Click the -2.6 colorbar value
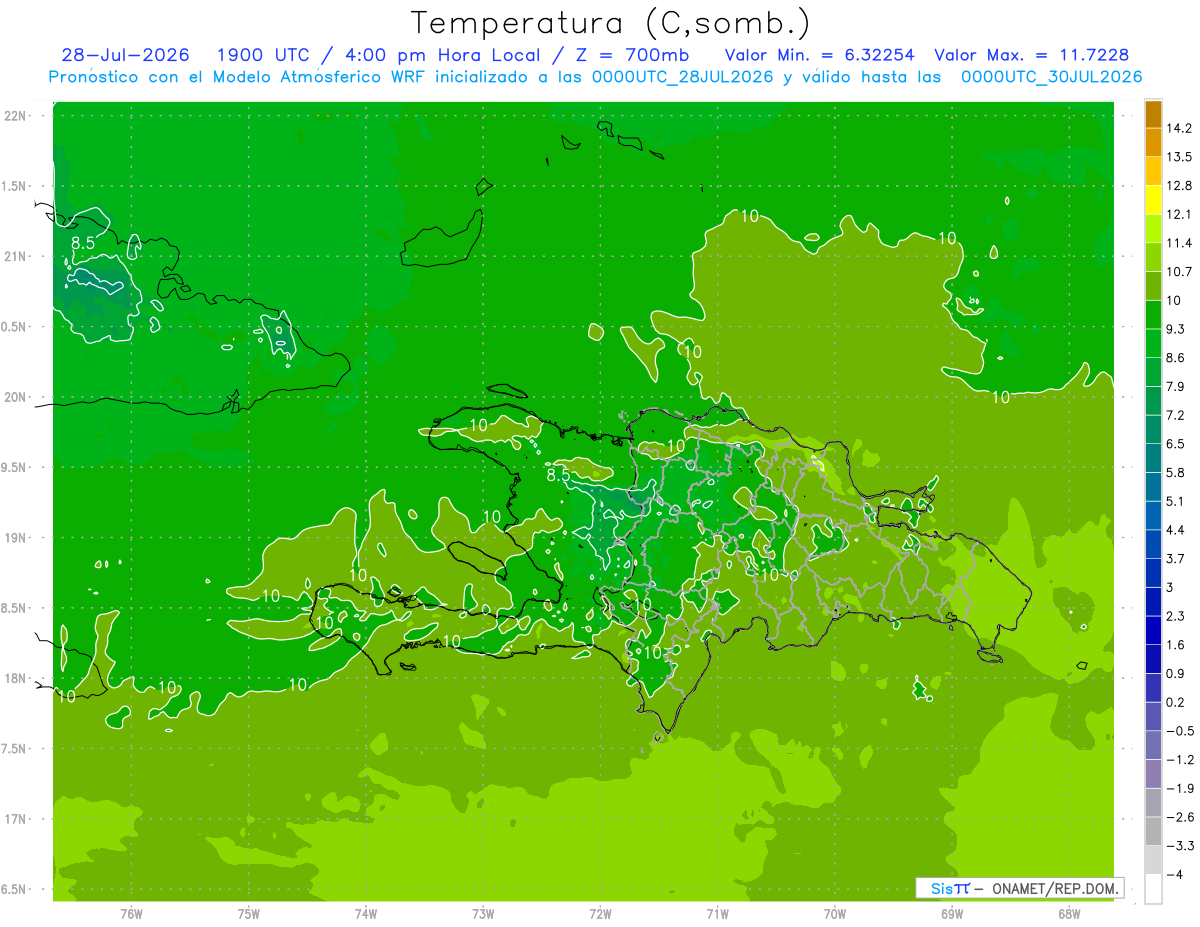 (1179, 817)
